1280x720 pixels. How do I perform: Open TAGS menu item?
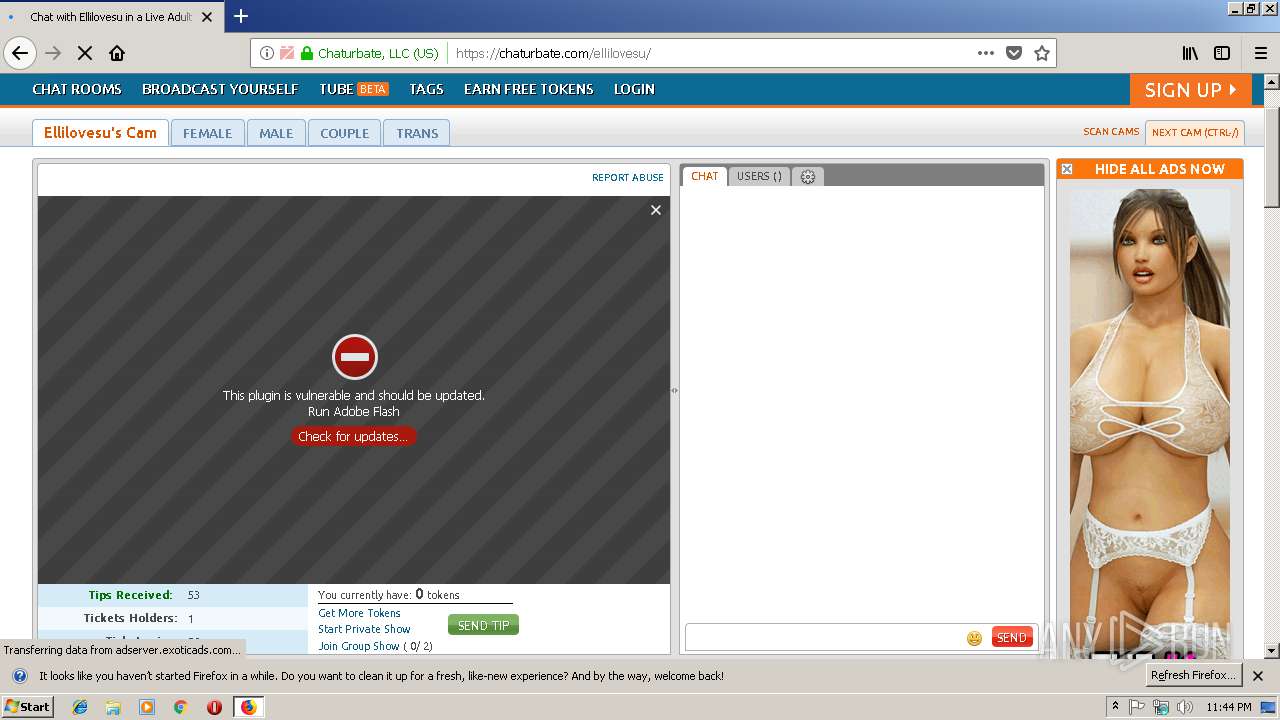(x=426, y=89)
